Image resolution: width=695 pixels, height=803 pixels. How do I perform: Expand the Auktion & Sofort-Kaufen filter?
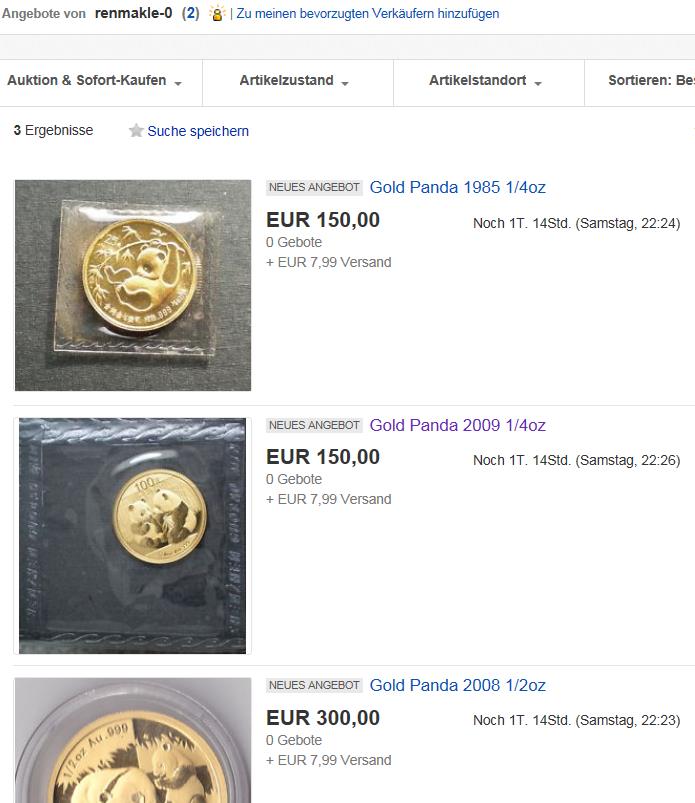click(94, 81)
